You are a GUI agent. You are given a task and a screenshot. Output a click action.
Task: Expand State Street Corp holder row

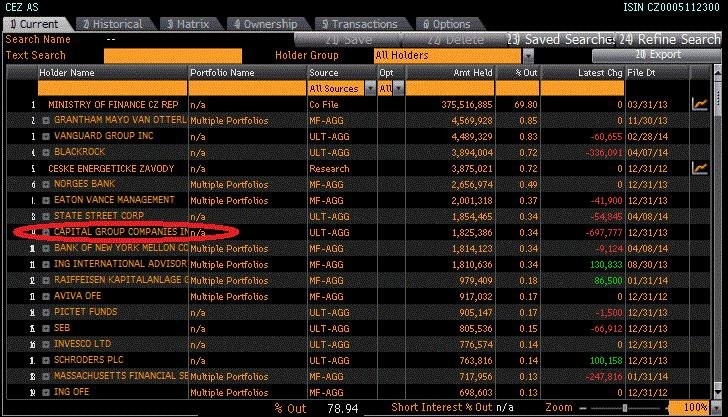click(x=46, y=216)
